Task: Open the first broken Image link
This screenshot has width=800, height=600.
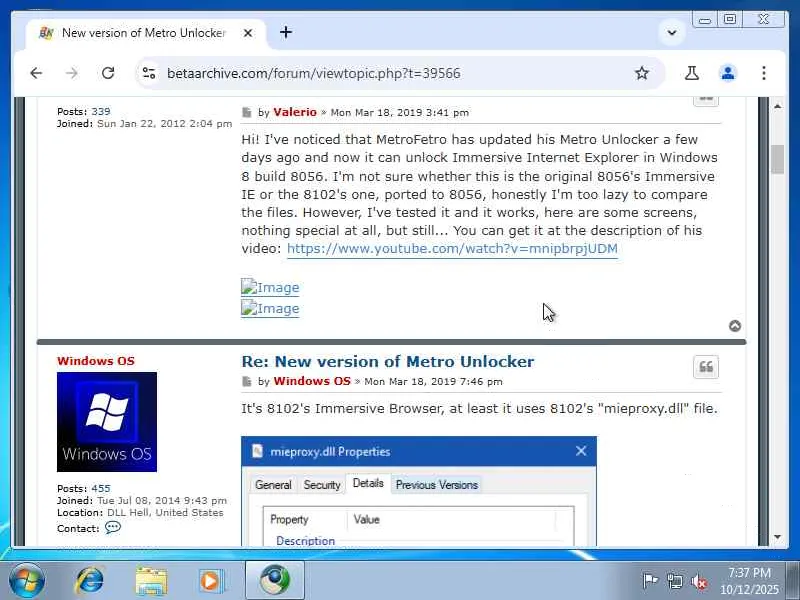Action: point(270,287)
